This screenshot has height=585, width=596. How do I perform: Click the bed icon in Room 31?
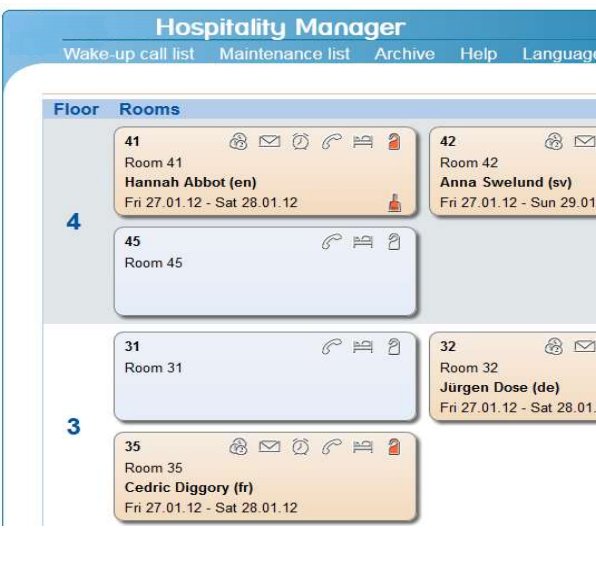click(363, 347)
